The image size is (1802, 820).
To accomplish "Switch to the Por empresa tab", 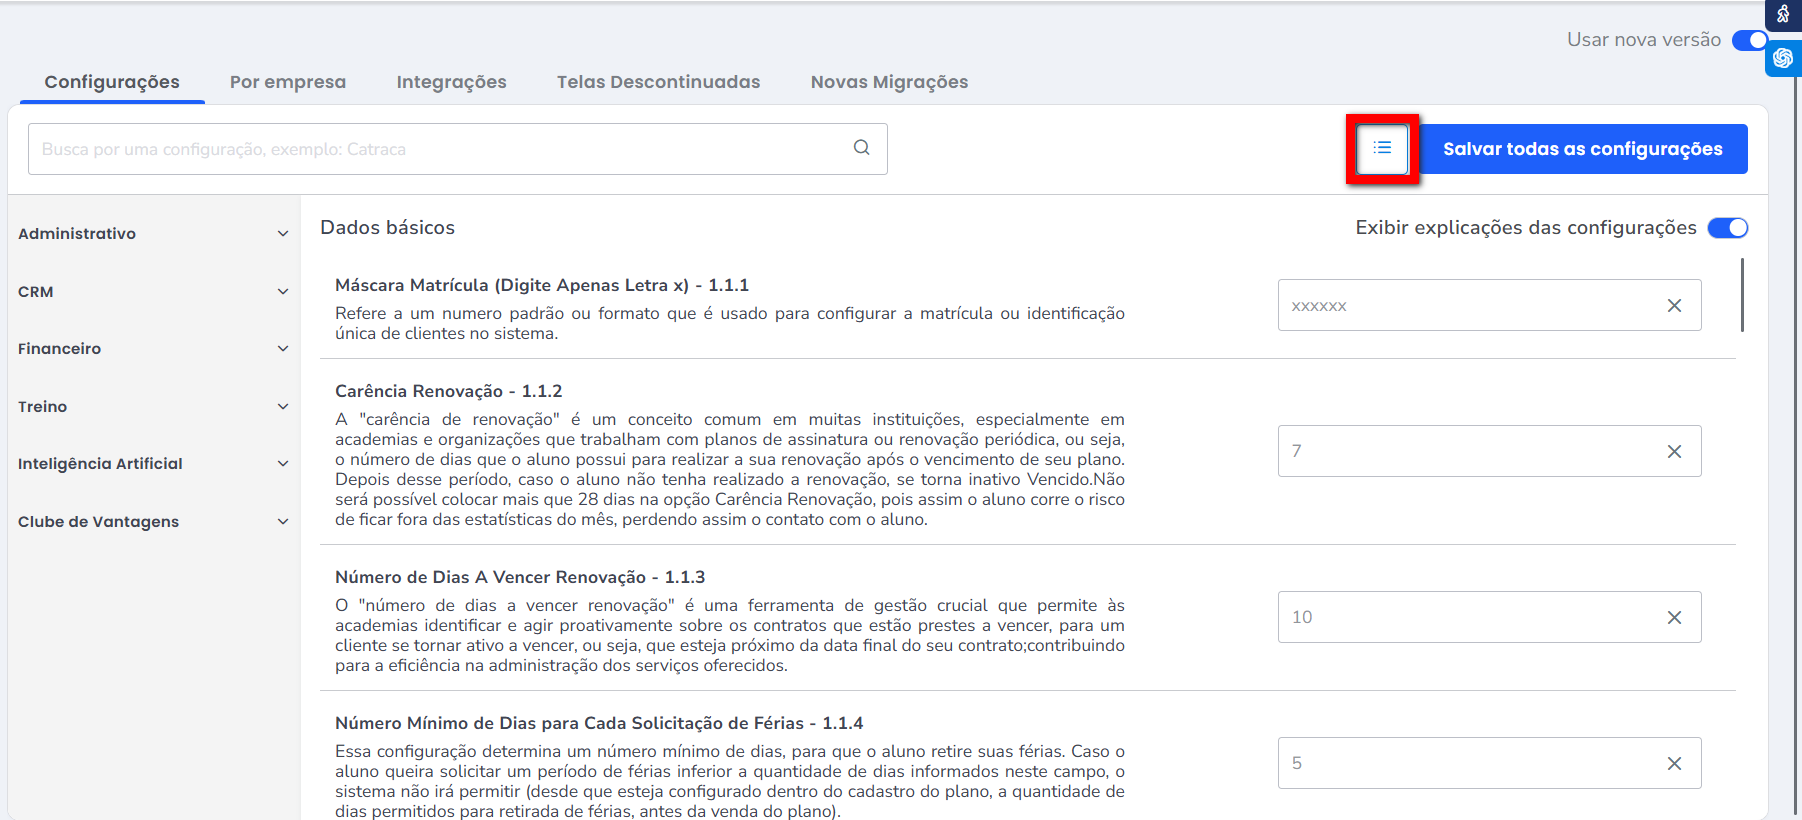I will pyautogui.click(x=288, y=82).
